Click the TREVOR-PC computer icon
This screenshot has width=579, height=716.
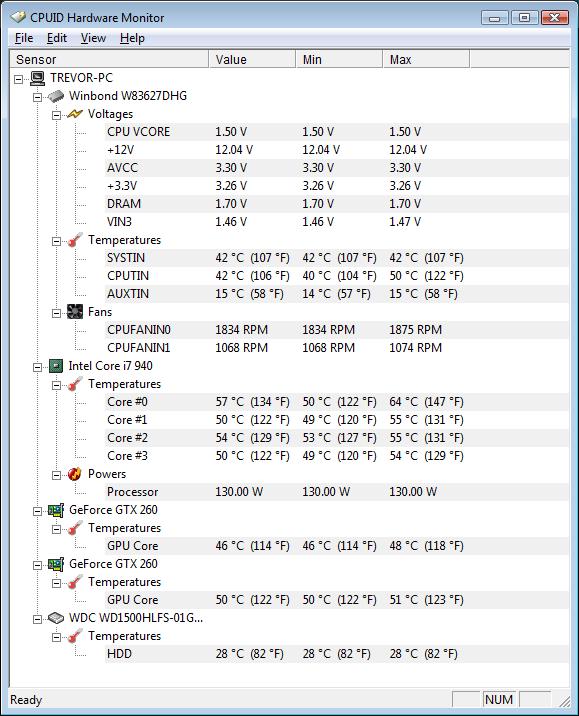coord(37,78)
